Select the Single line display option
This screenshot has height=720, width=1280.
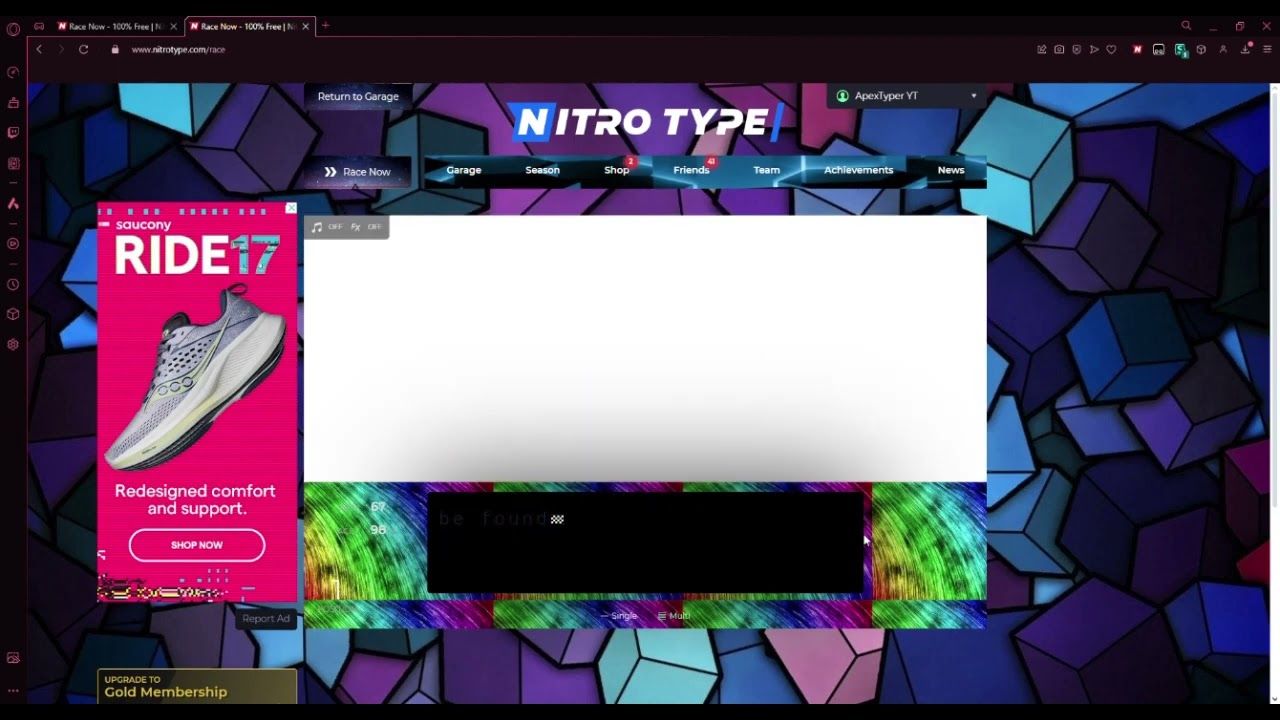pyautogui.click(x=619, y=616)
